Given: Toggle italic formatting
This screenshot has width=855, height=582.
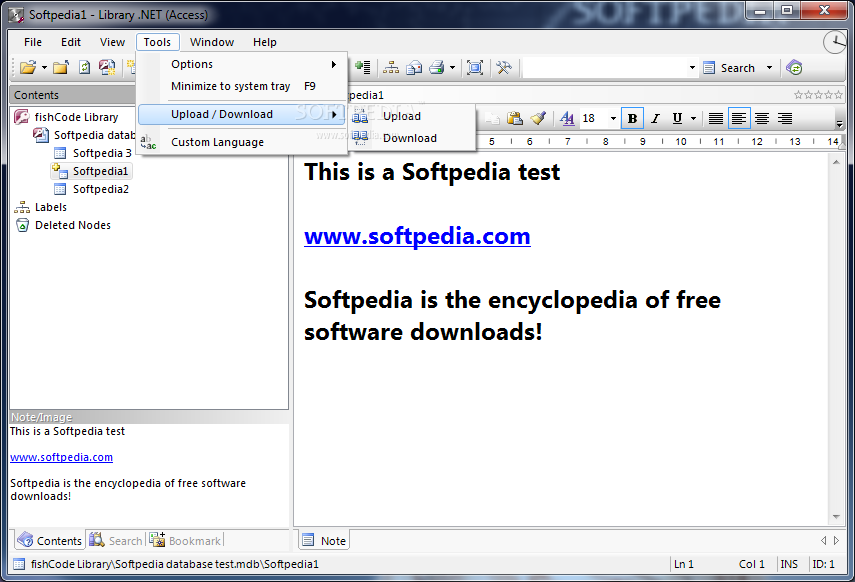Looking at the screenshot, I should point(655,118).
